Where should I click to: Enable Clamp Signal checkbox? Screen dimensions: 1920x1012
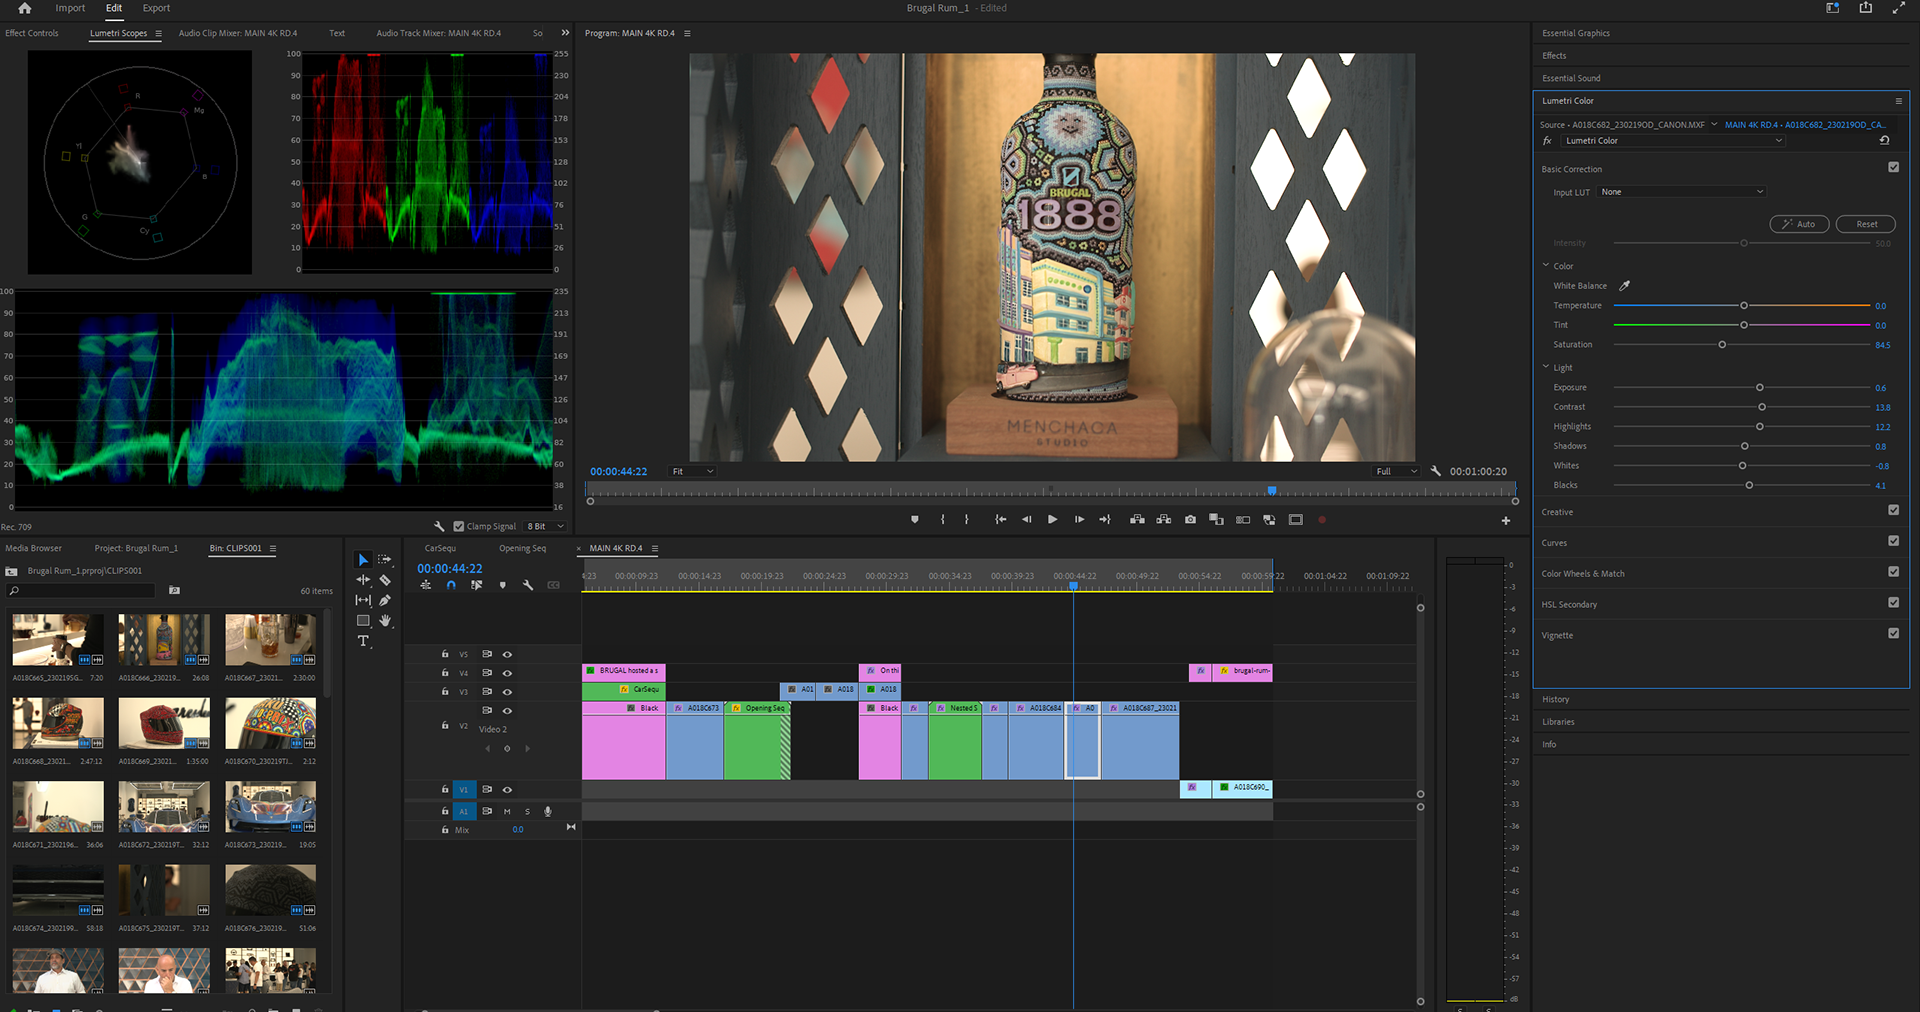pos(459,526)
